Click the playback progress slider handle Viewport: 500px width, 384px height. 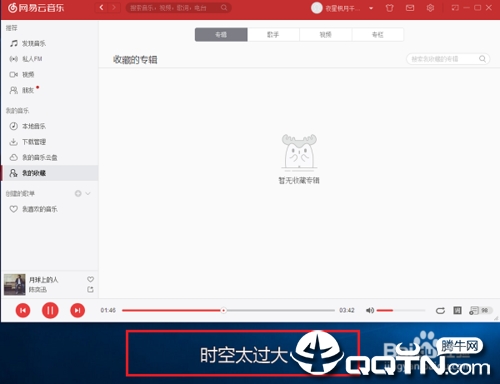224,310
